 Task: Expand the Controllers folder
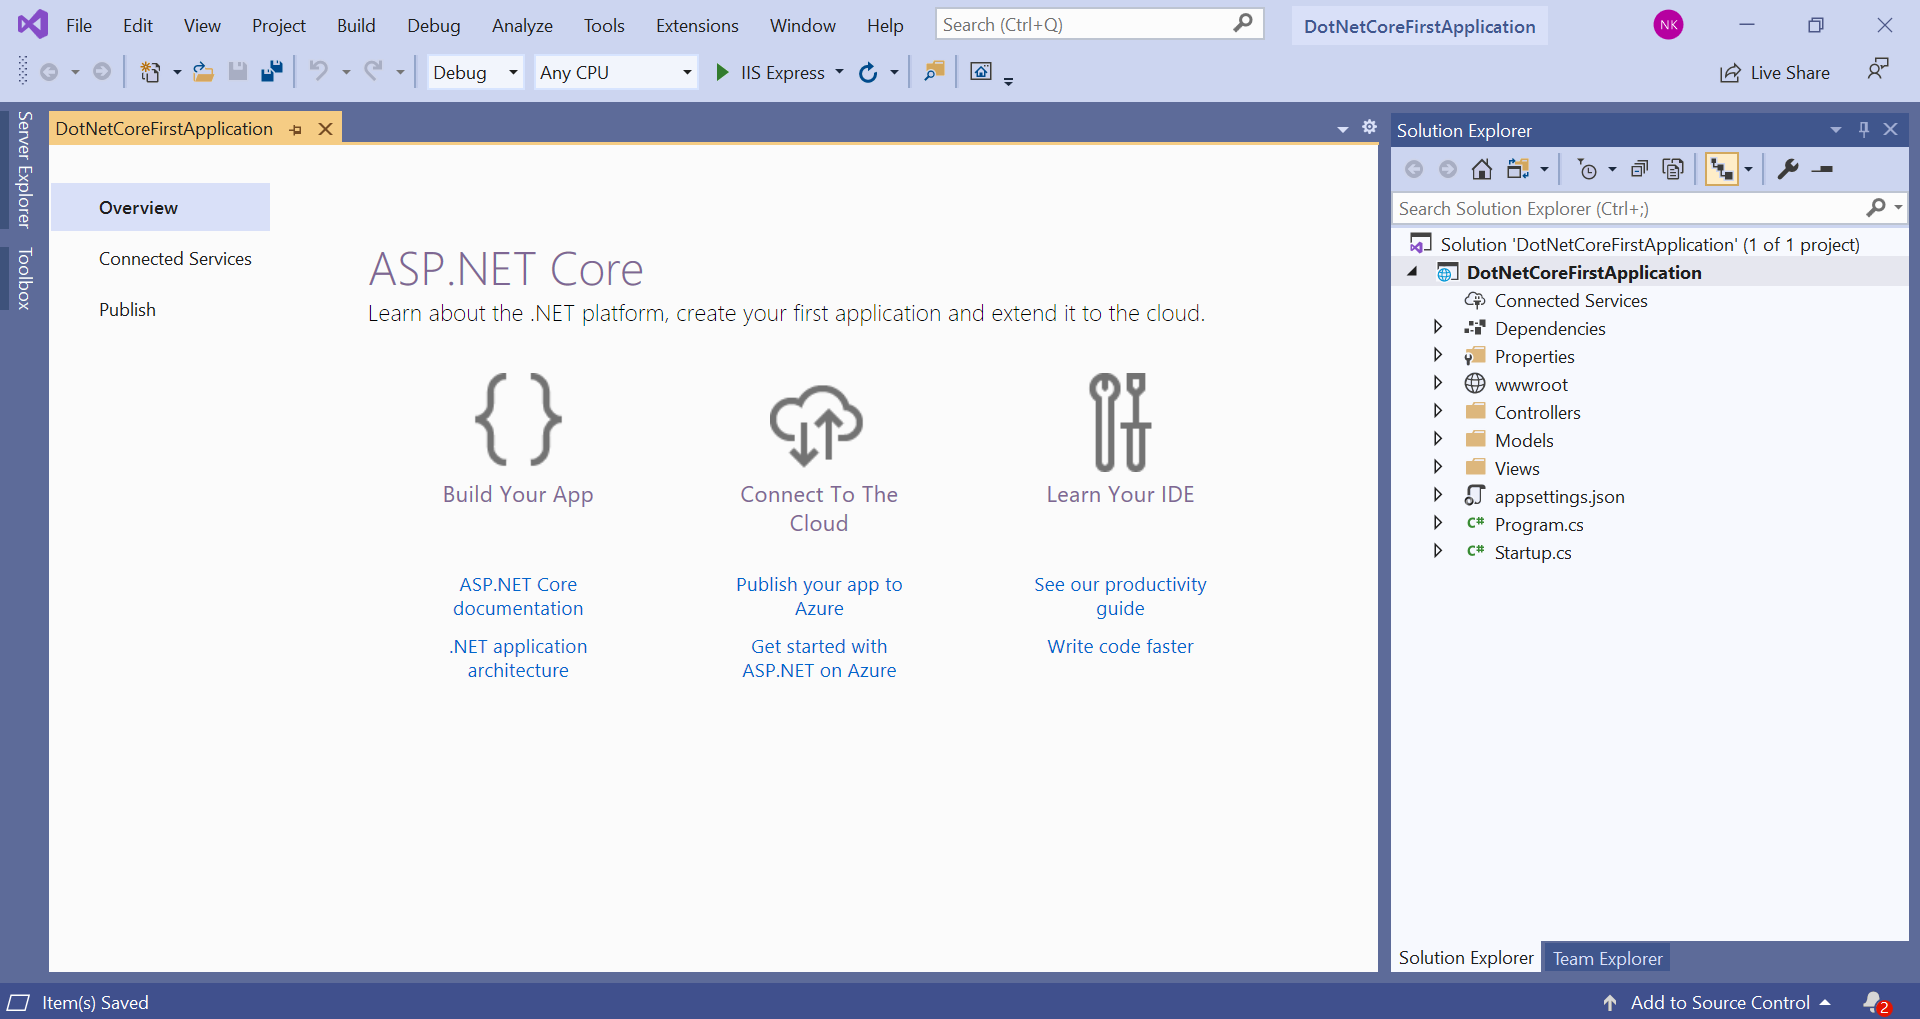click(x=1438, y=411)
